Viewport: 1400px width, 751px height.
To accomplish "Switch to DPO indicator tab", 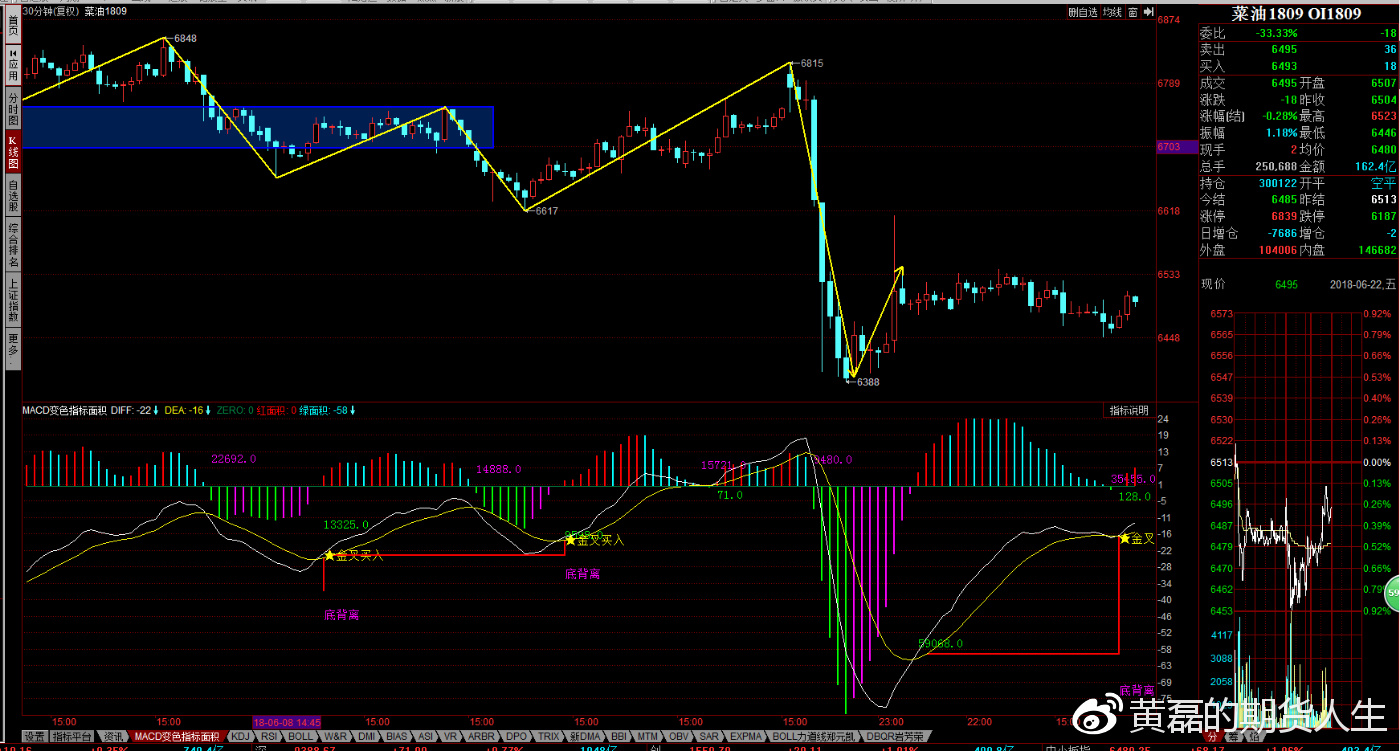I will [x=516, y=736].
